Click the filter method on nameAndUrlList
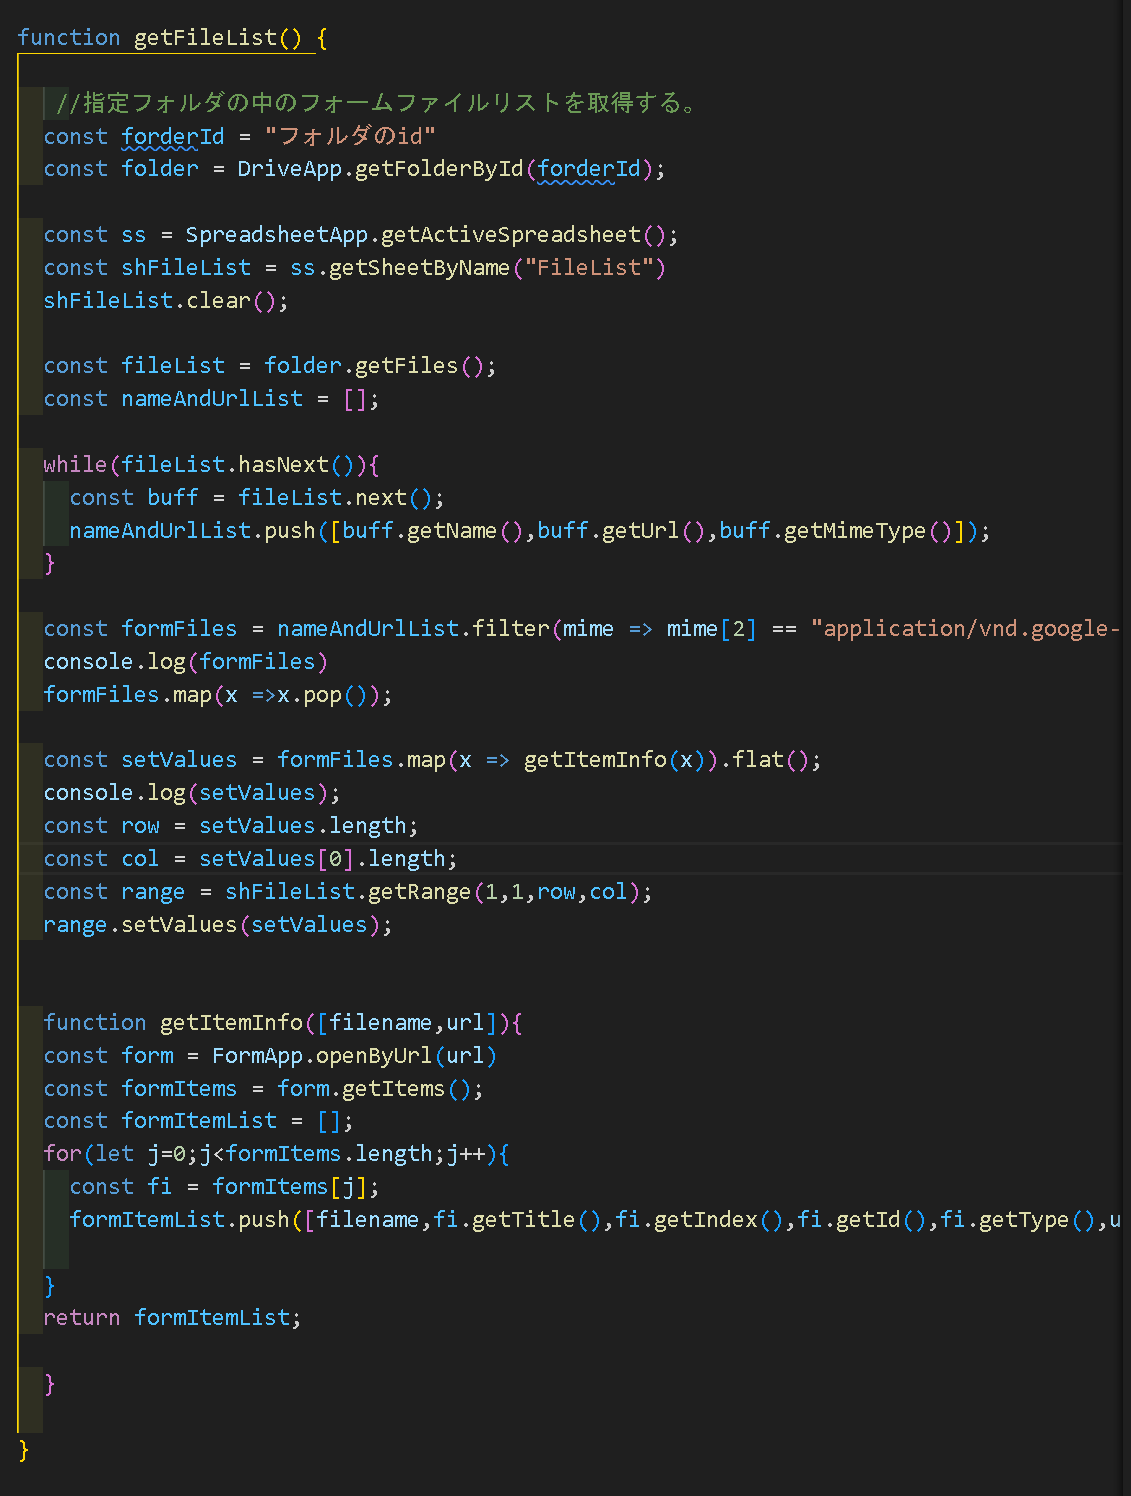This screenshot has width=1131, height=1496. coord(510,629)
